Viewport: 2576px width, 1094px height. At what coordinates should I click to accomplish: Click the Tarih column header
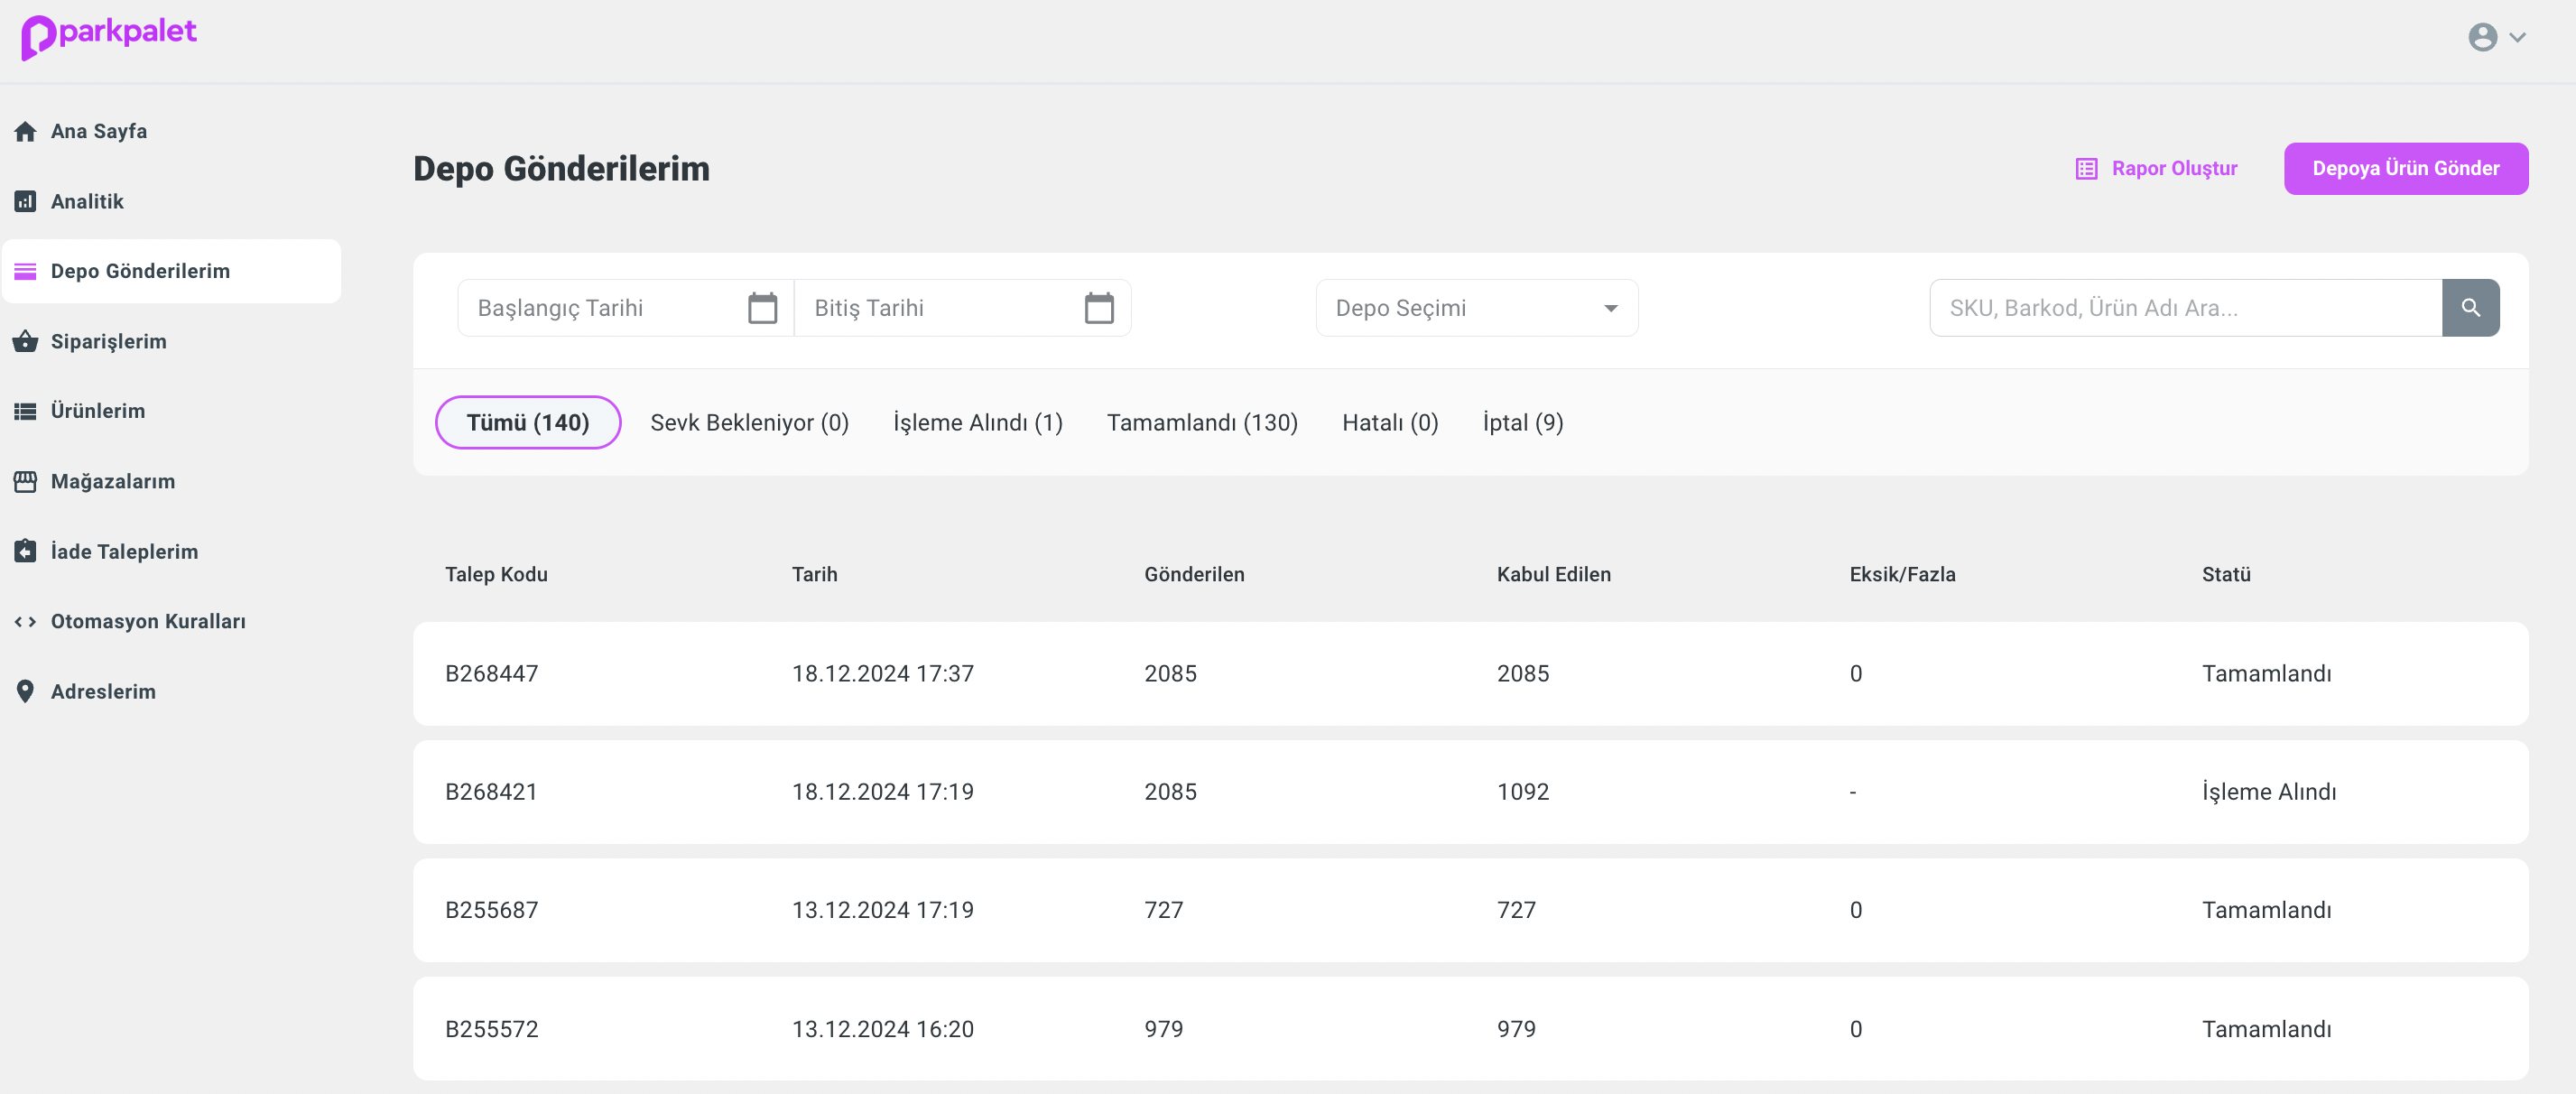tap(814, 574)
